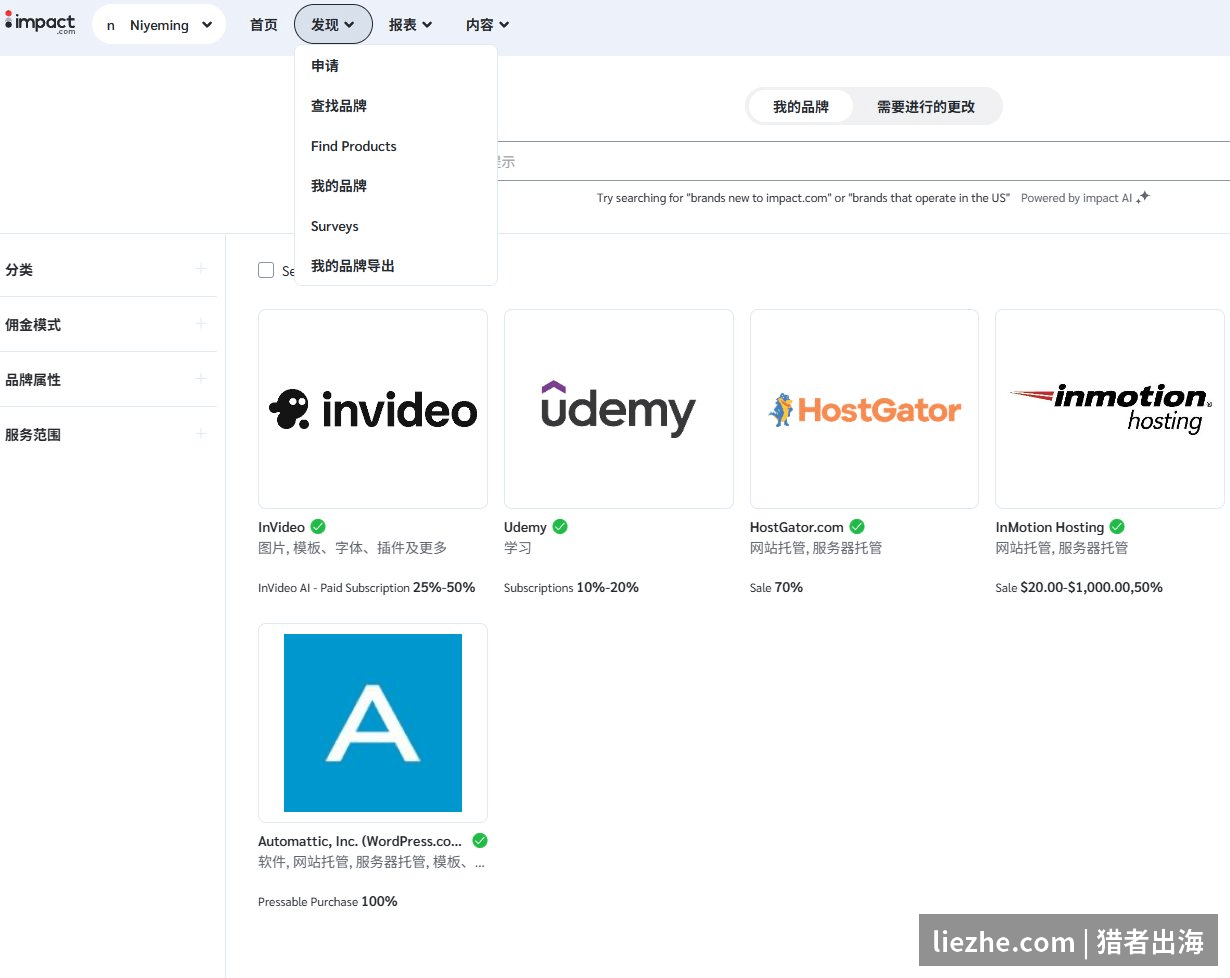Click InMotion 'Sale $20.00-$1,000.00,50%' text
1230x978 pixels.
1079,588
